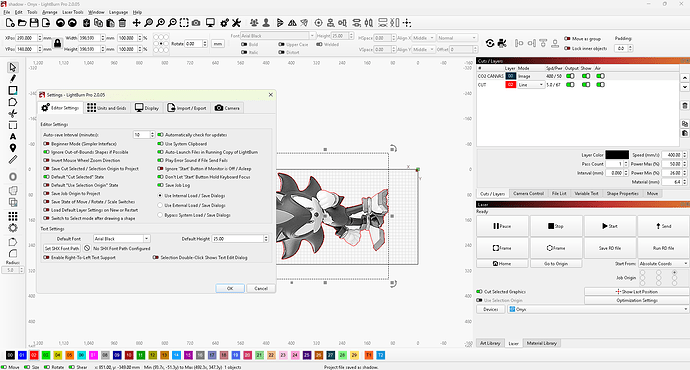This screenshot has width=690, height=370.
Task: Save project using floppy disk icon
Action: tap(34, 23)
